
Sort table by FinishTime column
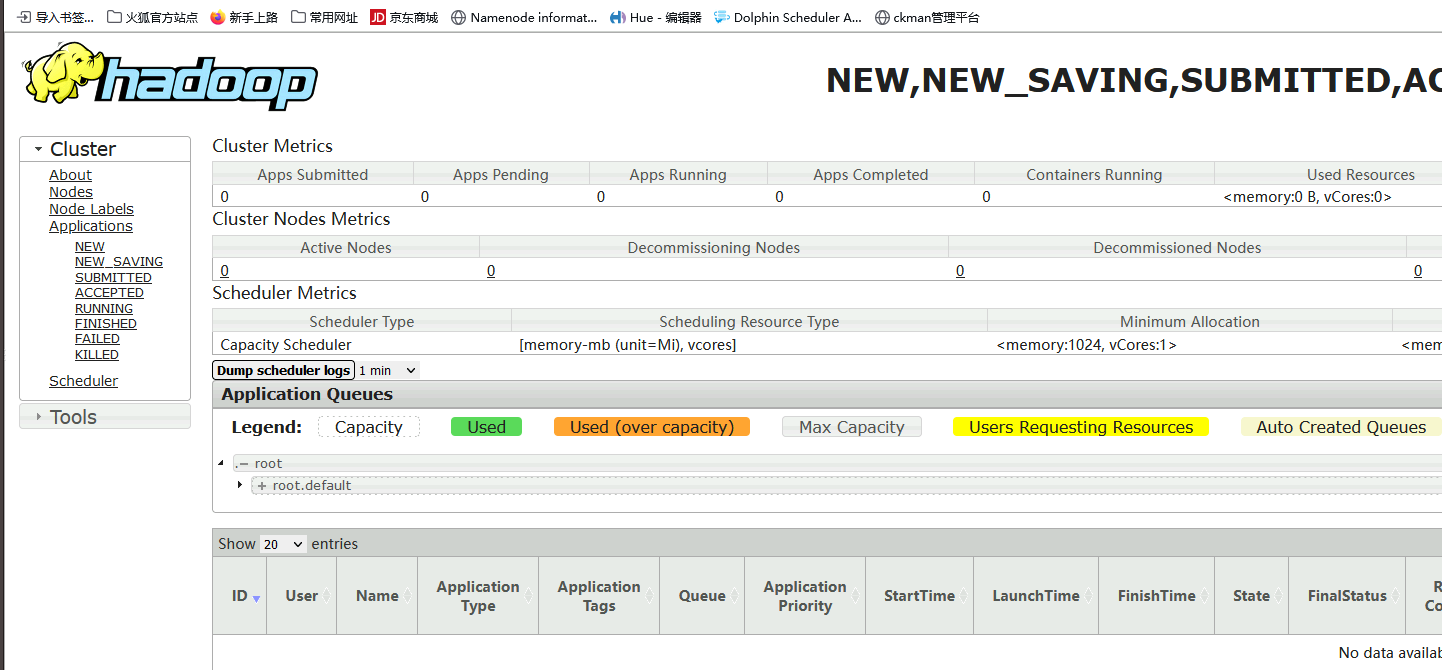pyautogui.click(x=1156, y=596)
